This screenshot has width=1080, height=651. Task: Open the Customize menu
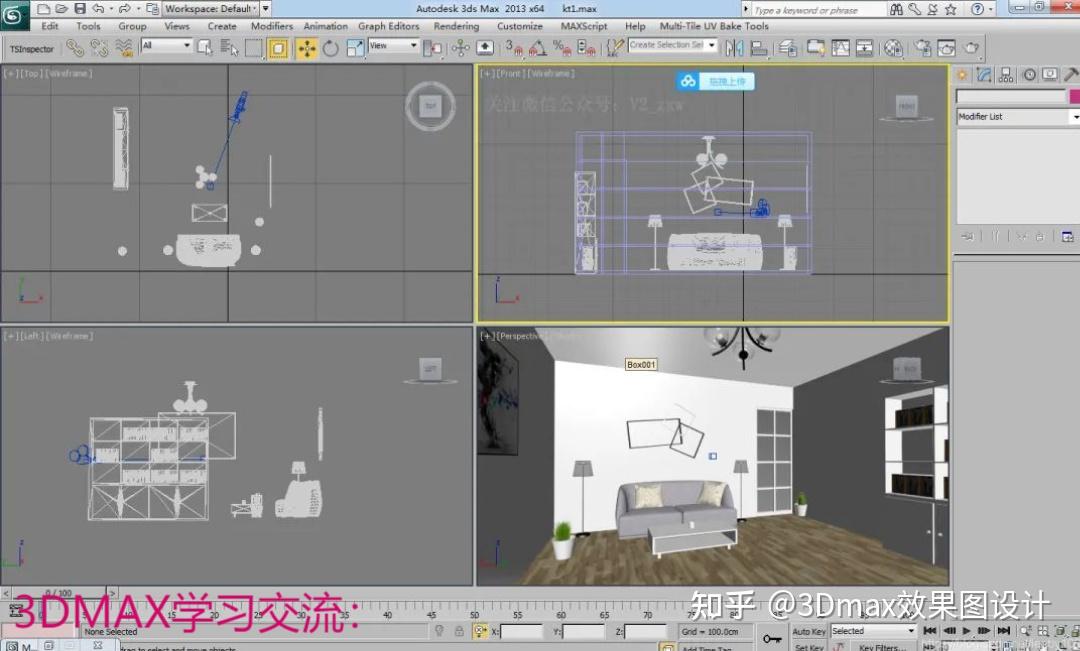coord(519,27)
